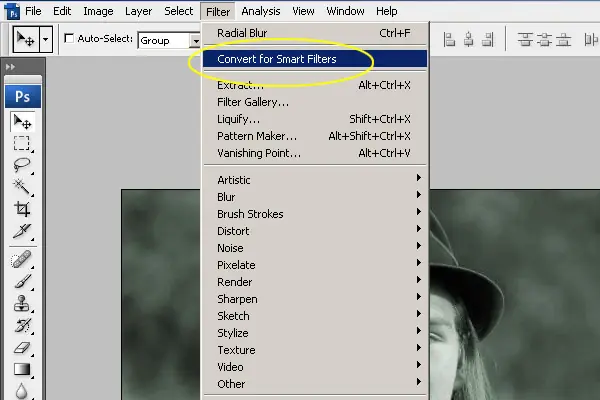
Task: Open the Layer menu
Action: tap(139, 11)
